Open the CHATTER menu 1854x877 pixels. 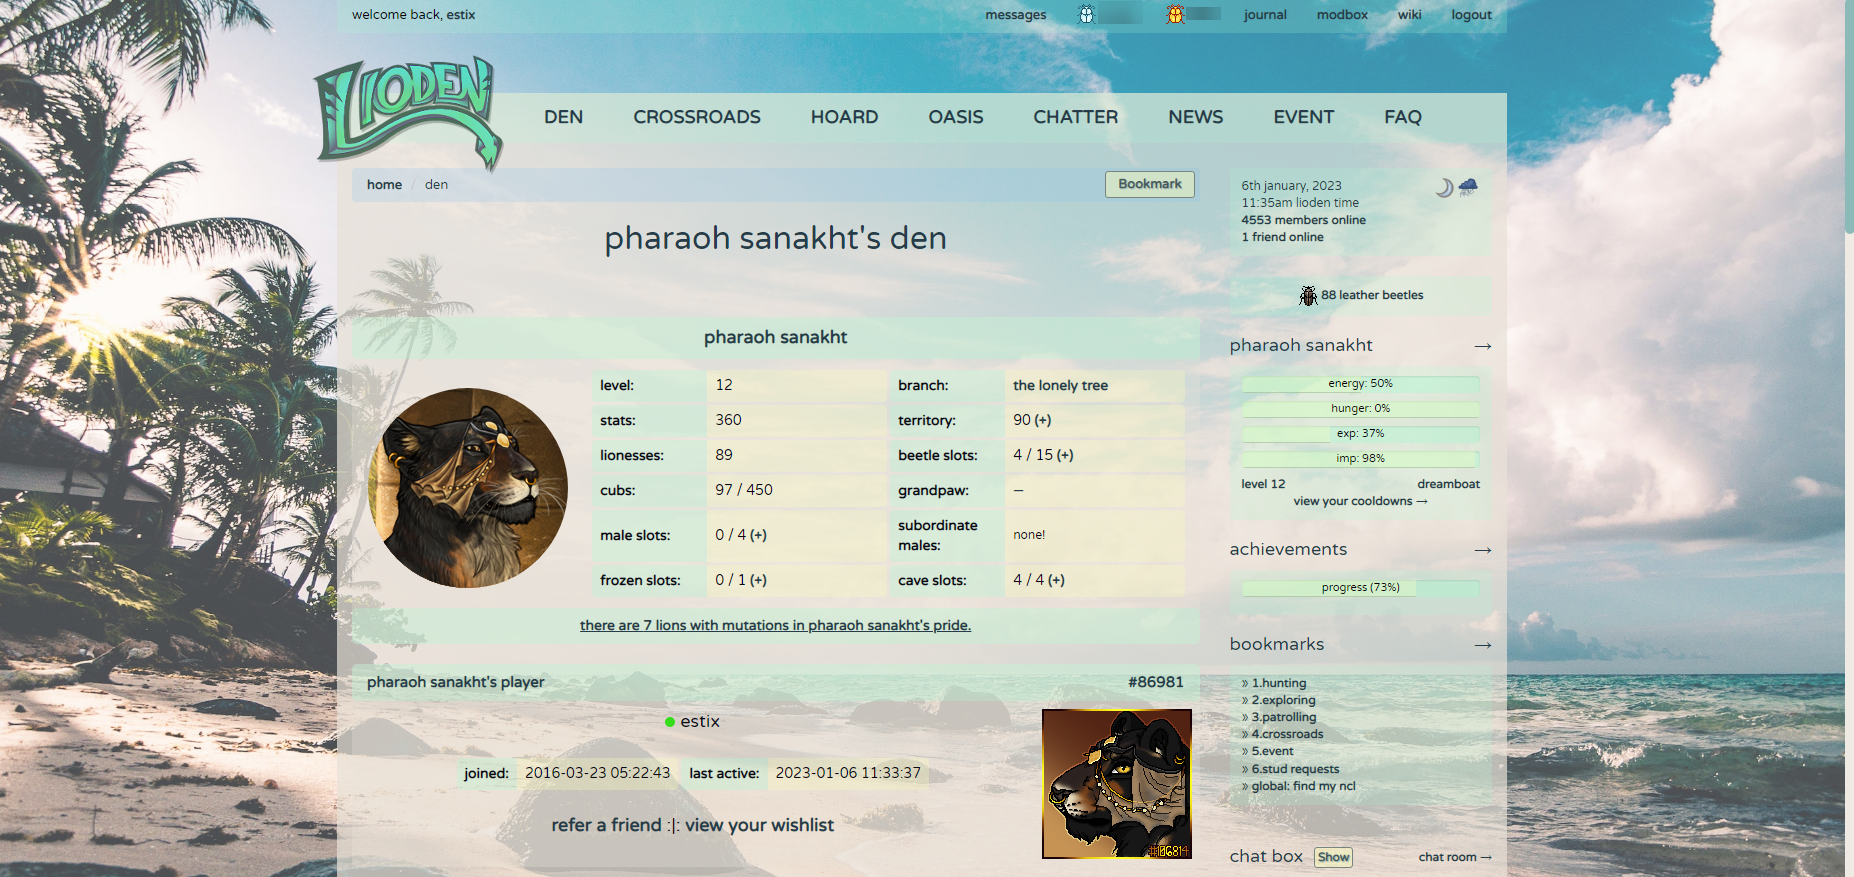pyautogui.click(x=1076, y=117)
